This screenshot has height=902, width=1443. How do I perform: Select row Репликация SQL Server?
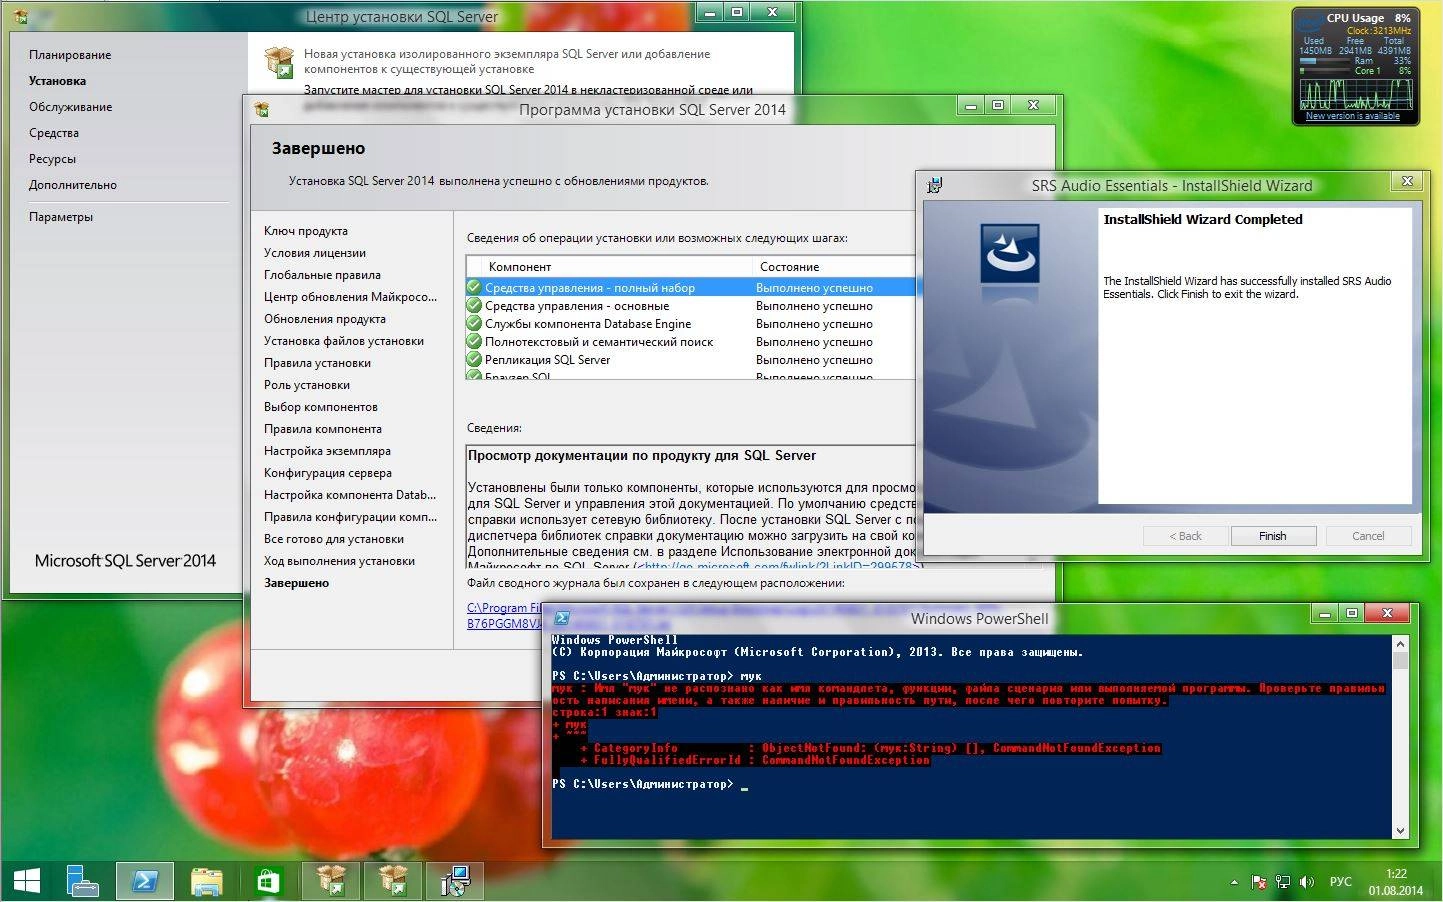tap(690, 359)
